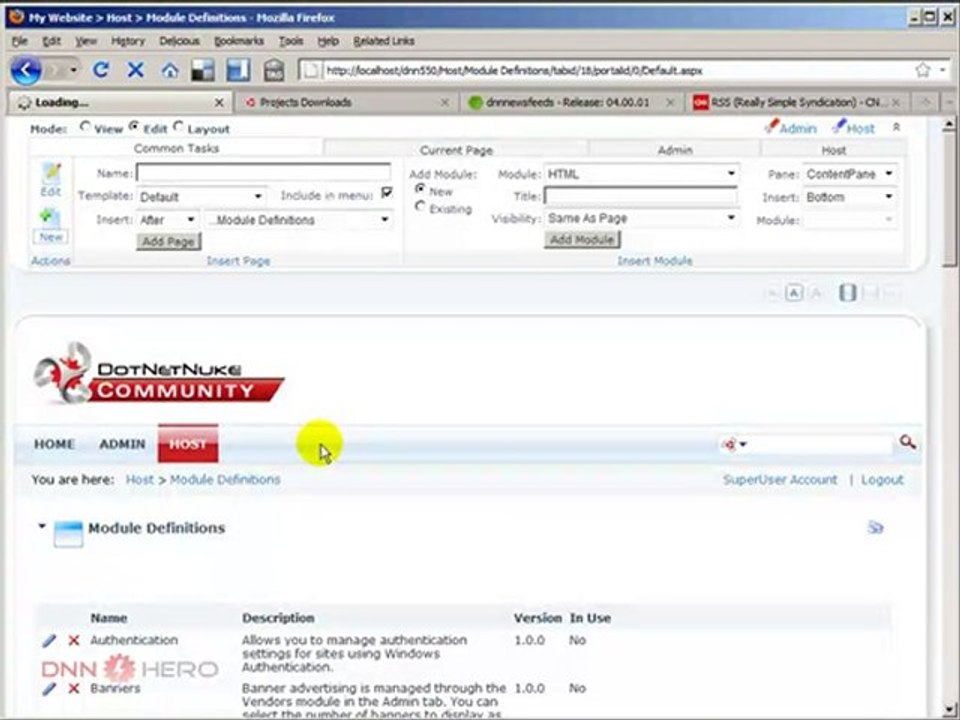Select the Existing module radio button
This screenshot has width=960, height=720.
pos(420,207)
